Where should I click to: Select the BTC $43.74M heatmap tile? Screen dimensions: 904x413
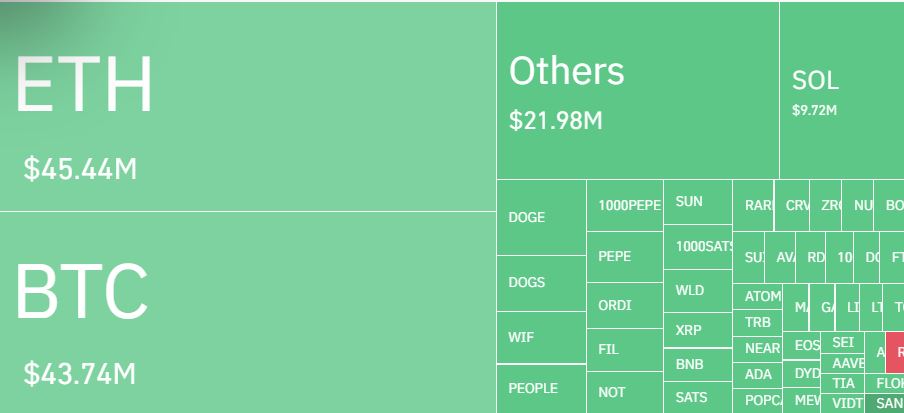248,313
